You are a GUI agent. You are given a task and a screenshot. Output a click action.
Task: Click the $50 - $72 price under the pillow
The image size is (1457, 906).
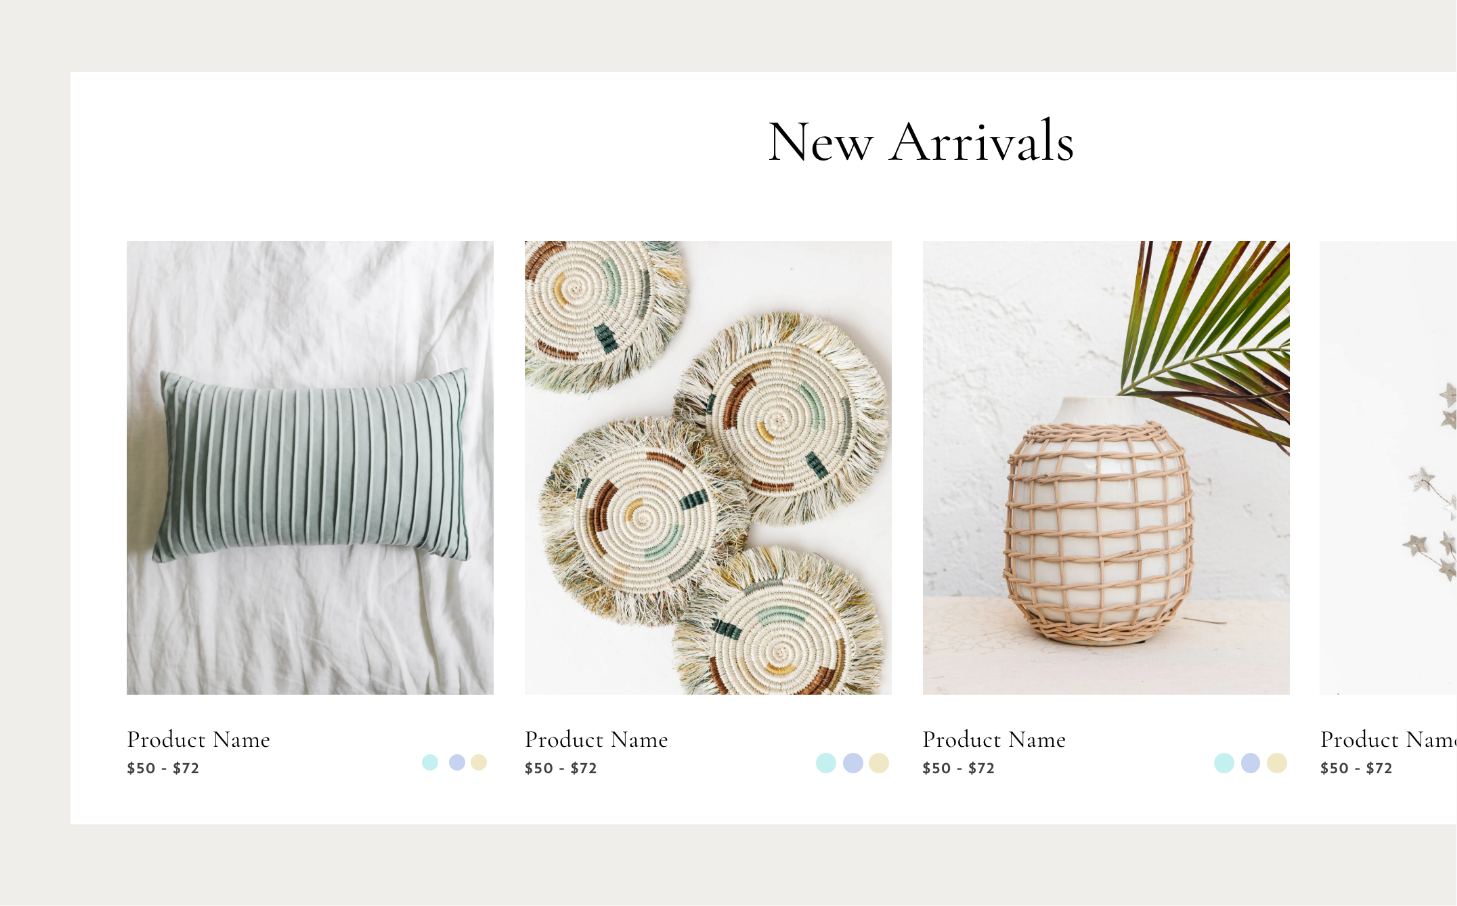pyautogui.click(x=163, y=768)
